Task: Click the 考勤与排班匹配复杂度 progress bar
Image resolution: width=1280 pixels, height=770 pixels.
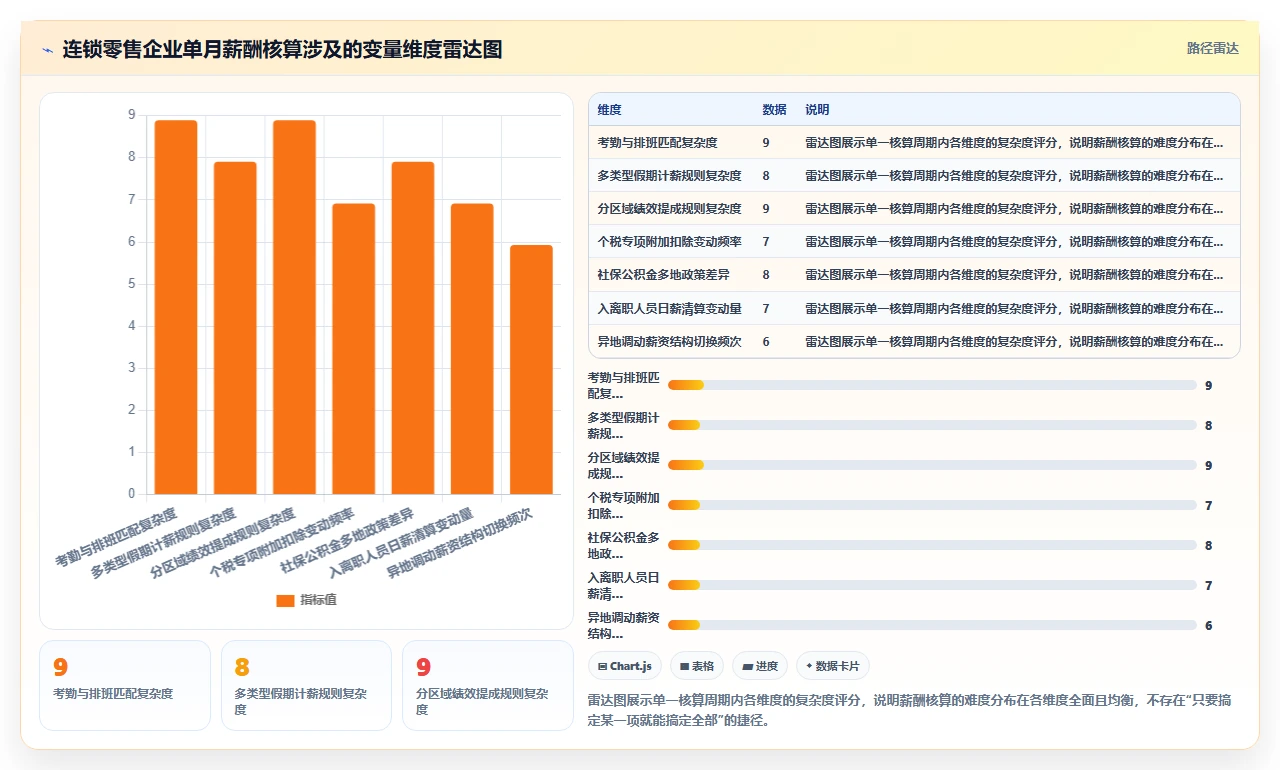Action: point(932,385)
